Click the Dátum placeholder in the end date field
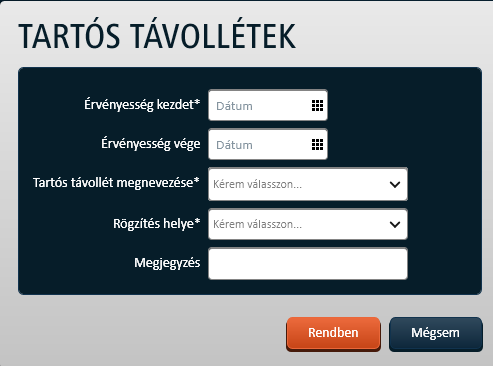 click(234, 145)
